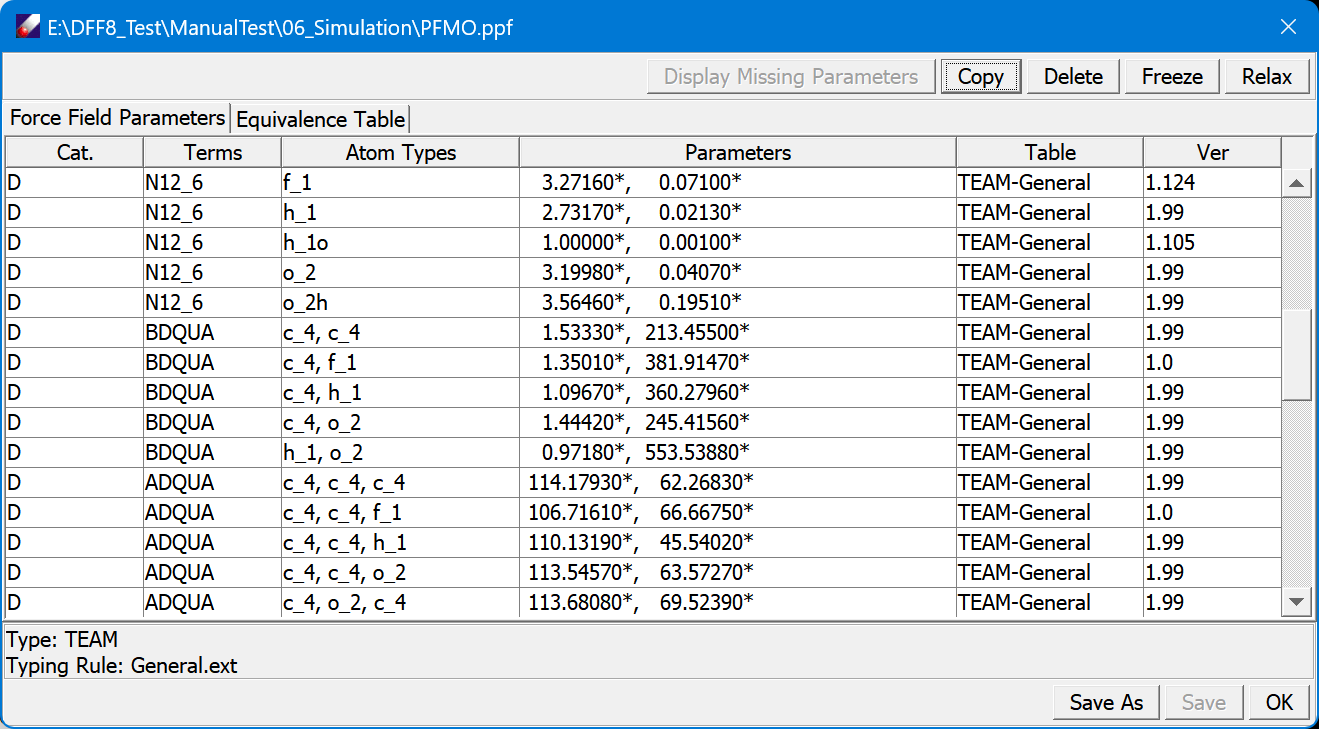
Task: Select the ADQUA row for c_4, c_4, h_1
Action: click(400, 542)
